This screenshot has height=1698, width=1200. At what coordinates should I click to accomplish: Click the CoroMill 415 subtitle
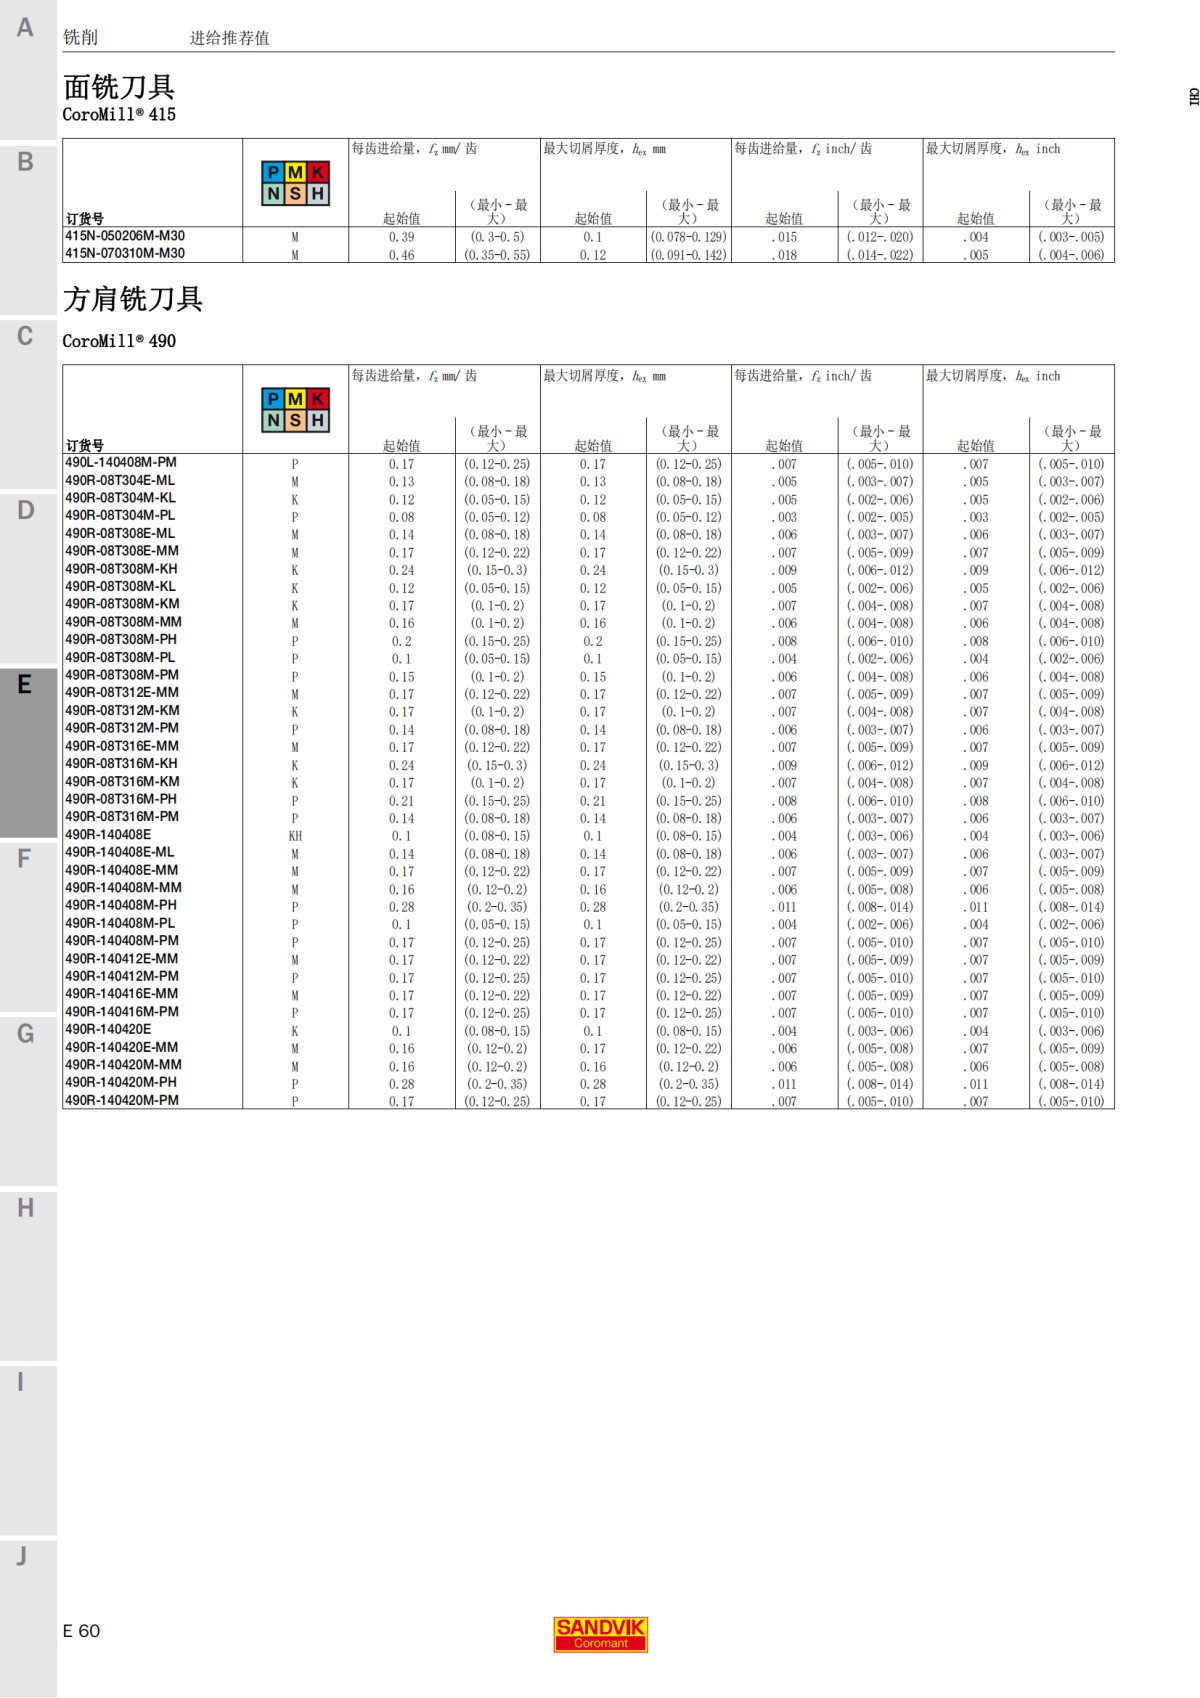pyautogui.click(x=119, y=115)
